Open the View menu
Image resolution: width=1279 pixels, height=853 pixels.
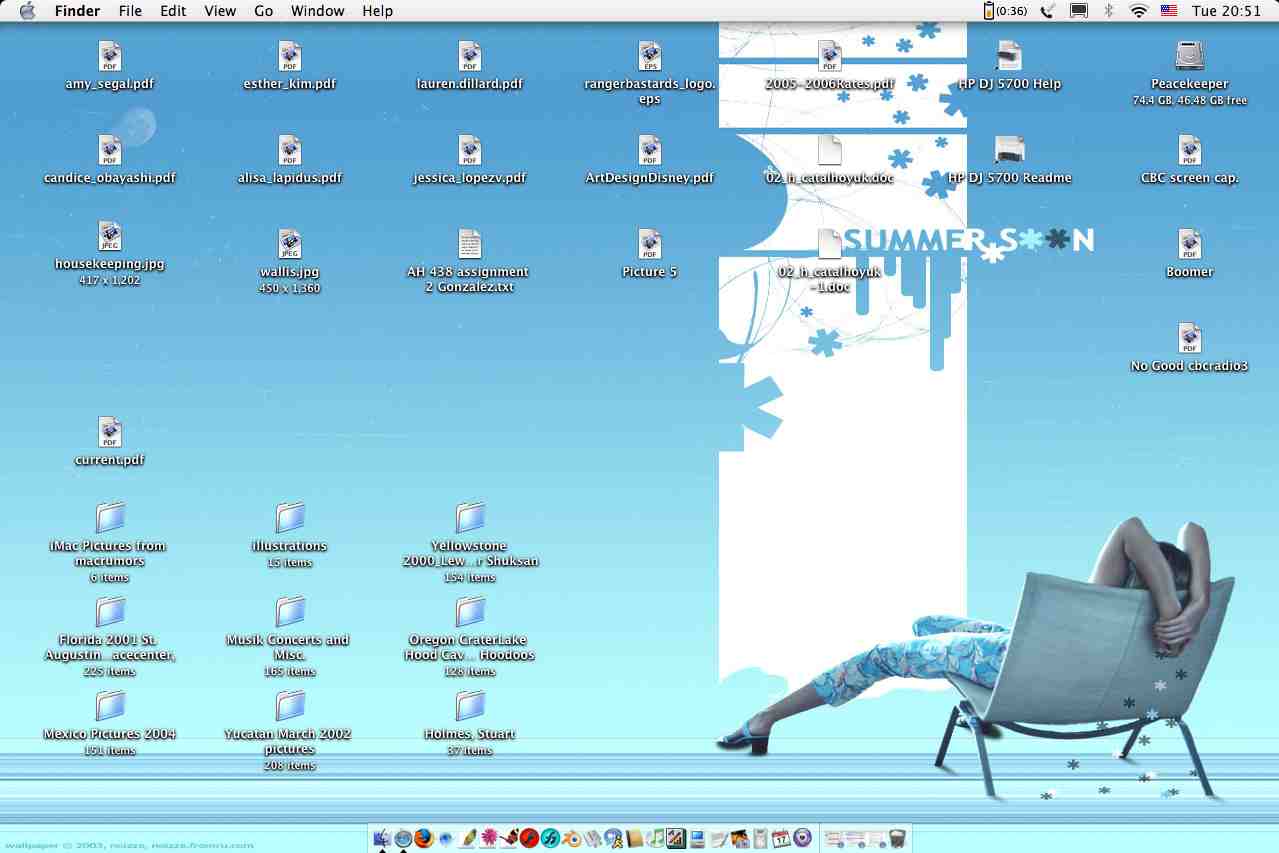[220, 11]
